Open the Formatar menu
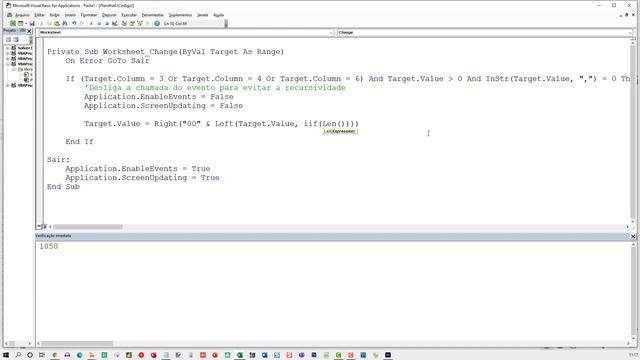The height and width of the screenshot is (360, 640). tap(89, 15)
